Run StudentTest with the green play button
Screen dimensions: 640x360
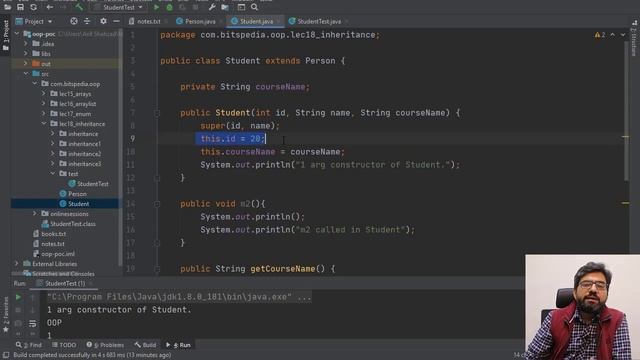click(x=156, y=7)
